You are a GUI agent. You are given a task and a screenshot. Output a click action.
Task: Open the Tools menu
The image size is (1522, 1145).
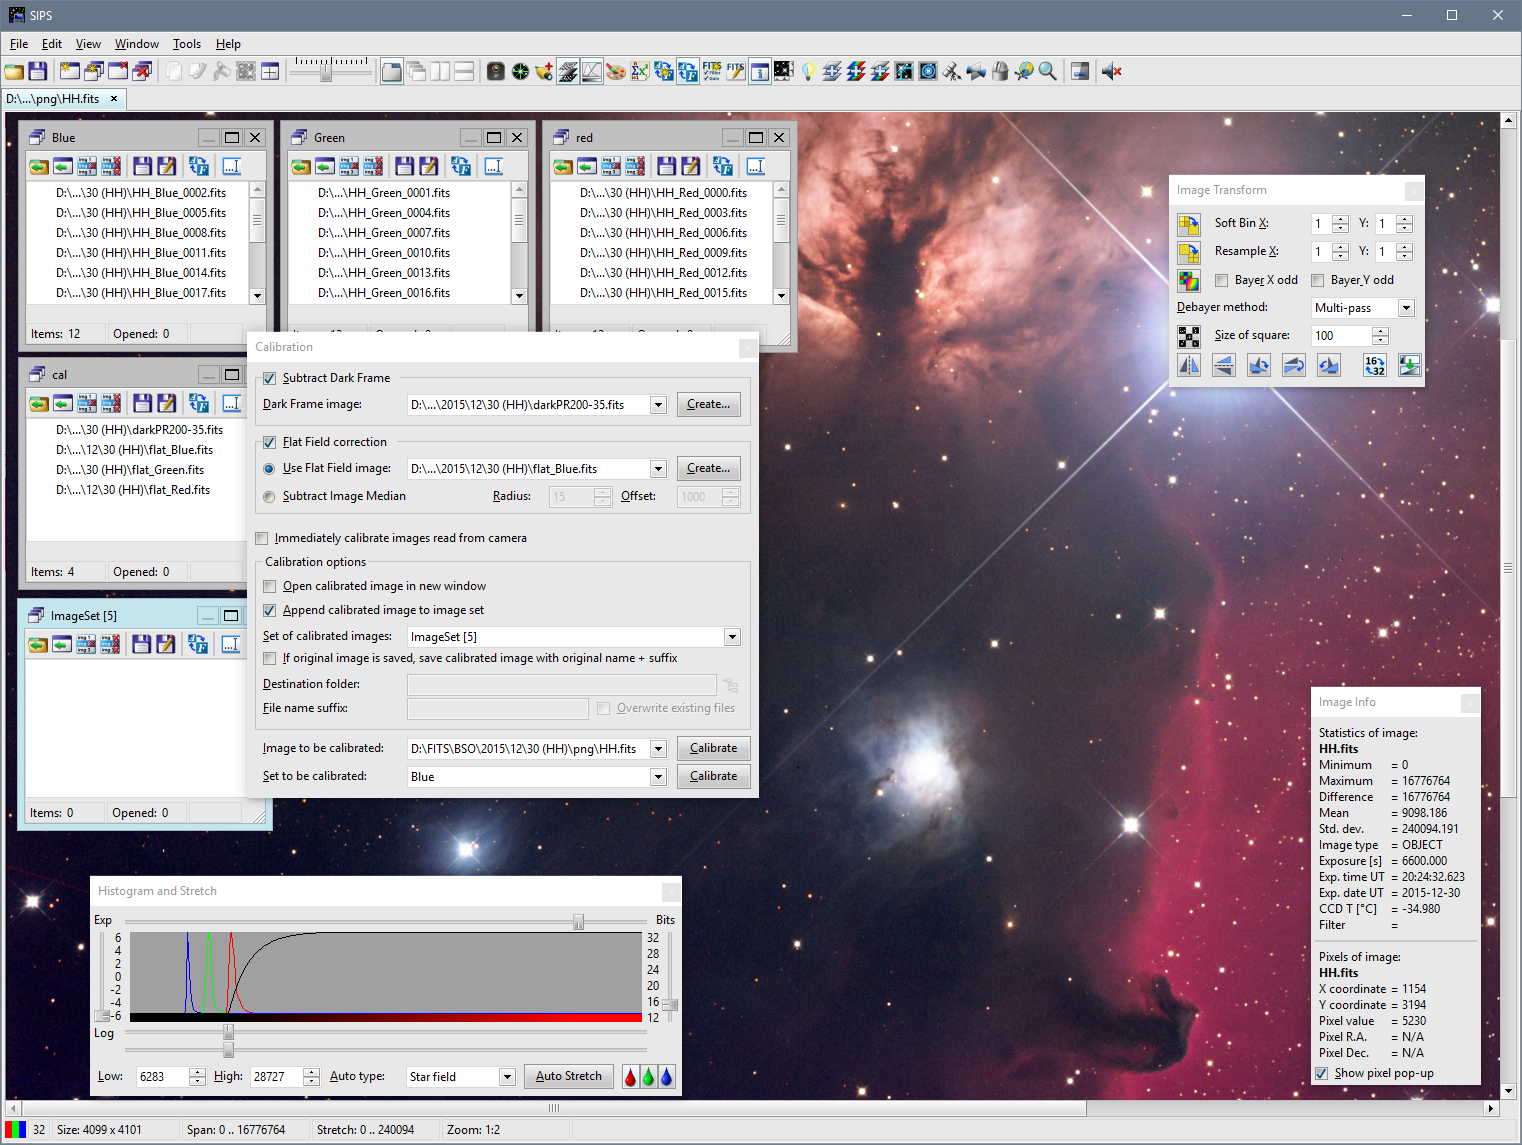point(186,44)
